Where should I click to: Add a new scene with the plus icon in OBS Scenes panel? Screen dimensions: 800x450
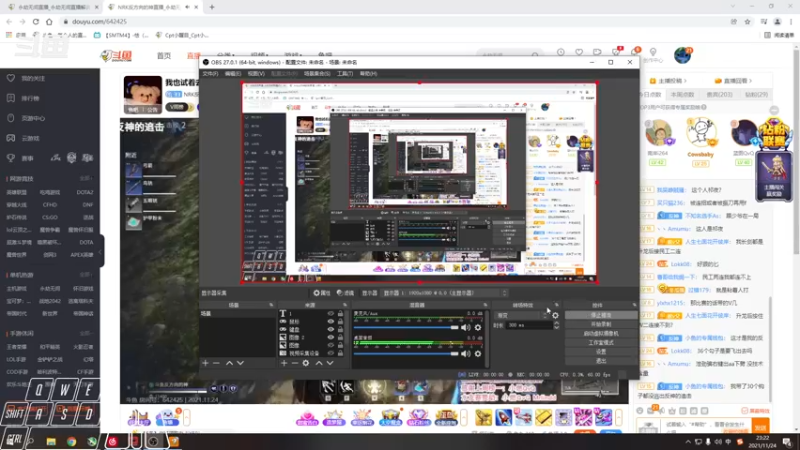[205, 363]
